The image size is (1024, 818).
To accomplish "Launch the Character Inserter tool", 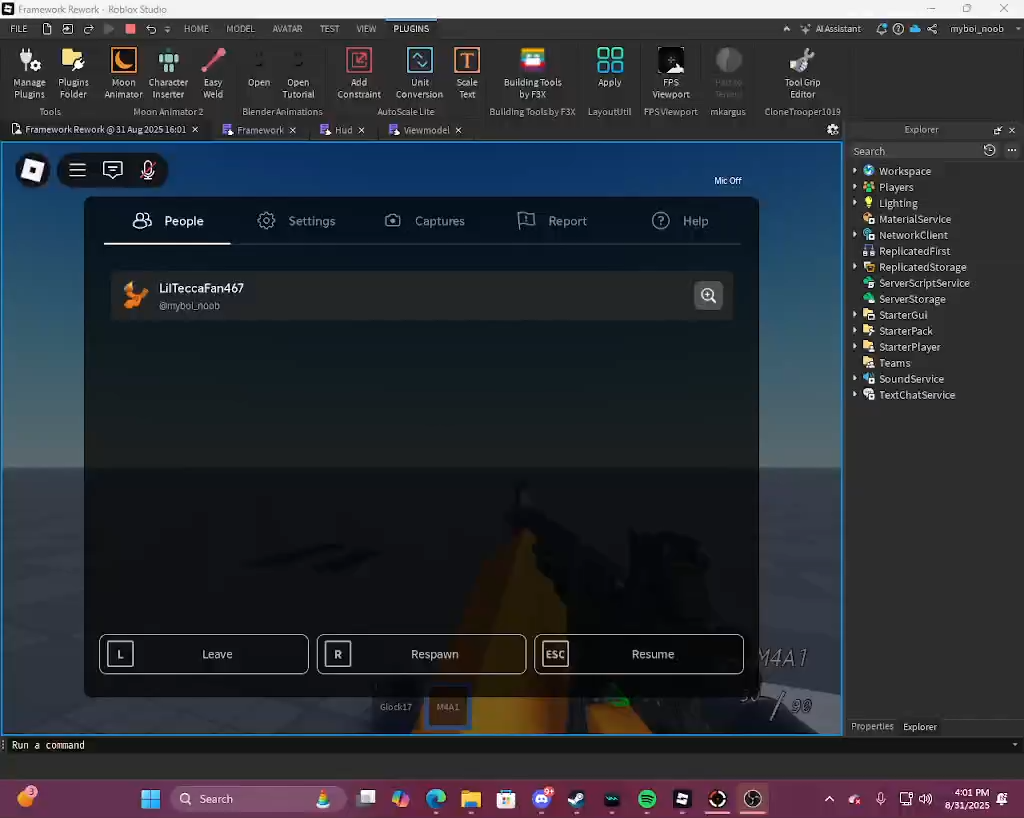I will (168, 70).
